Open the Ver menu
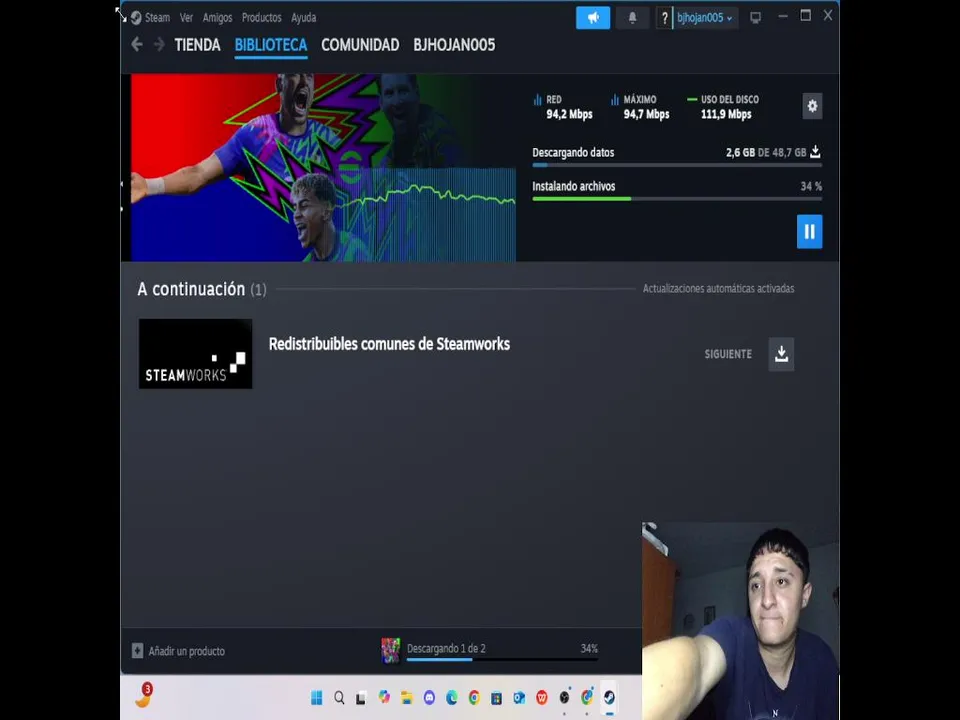 (186, 18)
